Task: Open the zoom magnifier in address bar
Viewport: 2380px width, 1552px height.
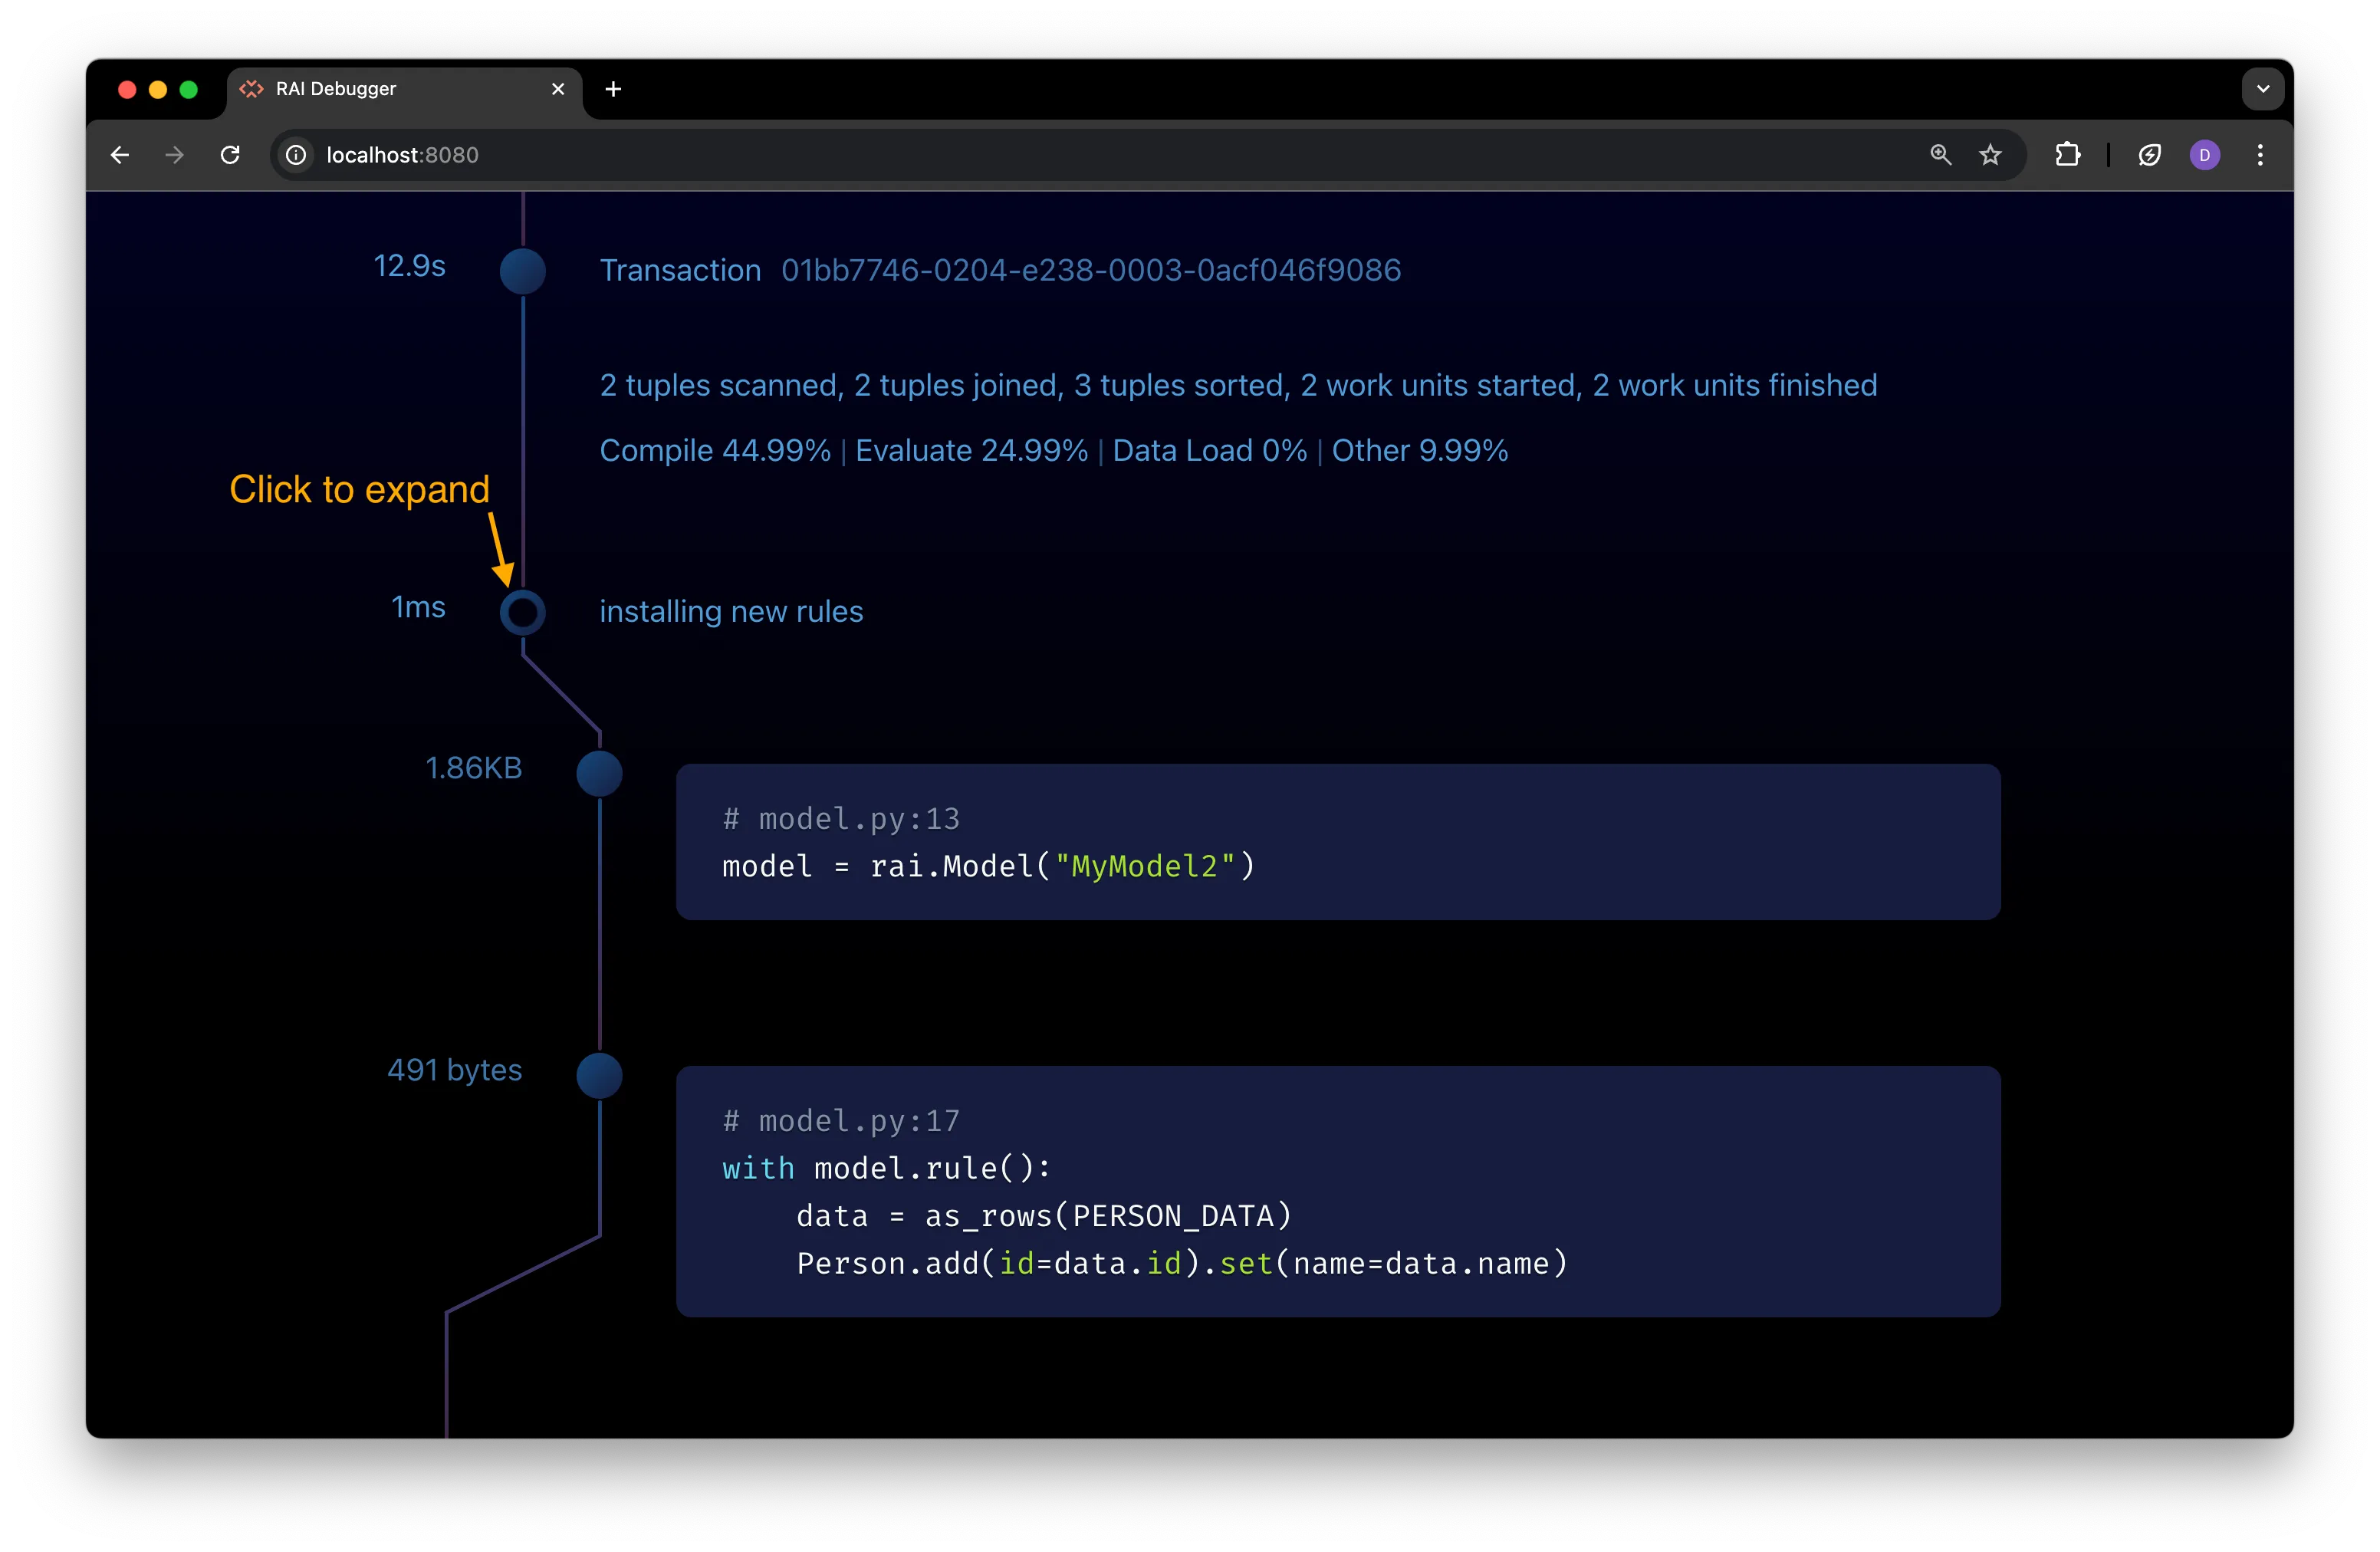Action: pyautogui.click(x=1941, y=155)
